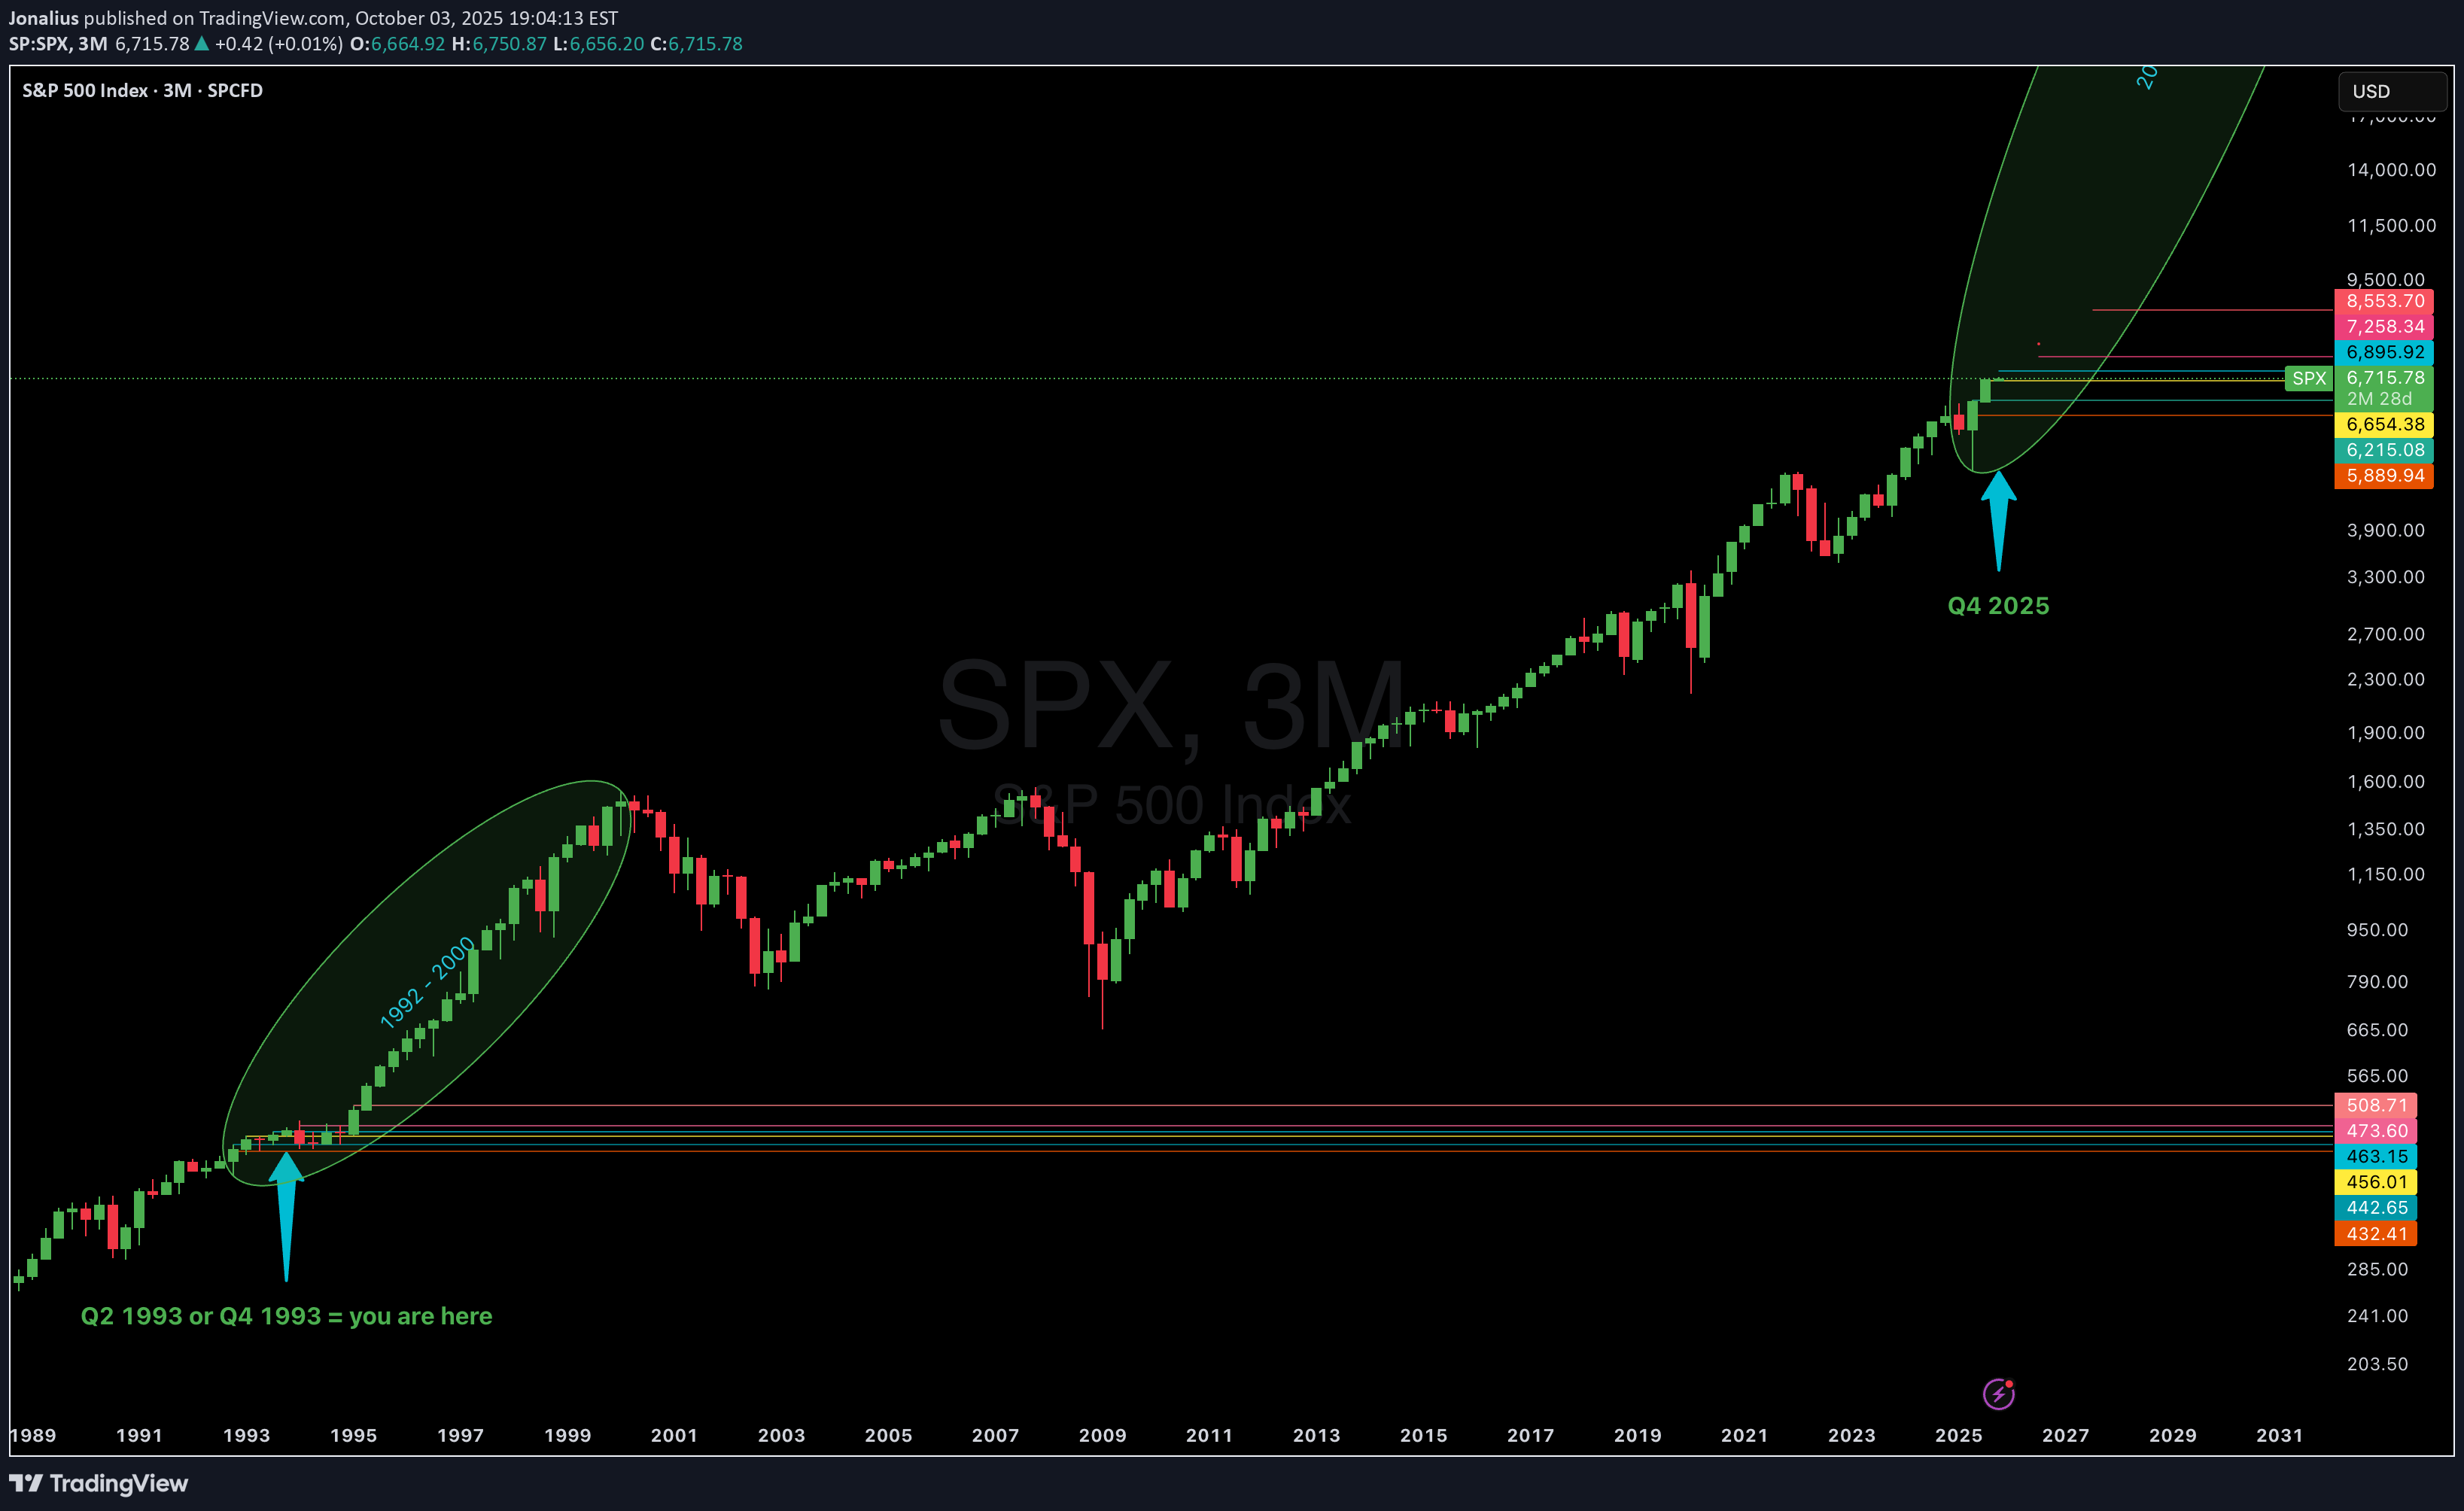Click the pink 473.60 price label
This screenshot has height=1511, width=2464.
point(2376,1130)
